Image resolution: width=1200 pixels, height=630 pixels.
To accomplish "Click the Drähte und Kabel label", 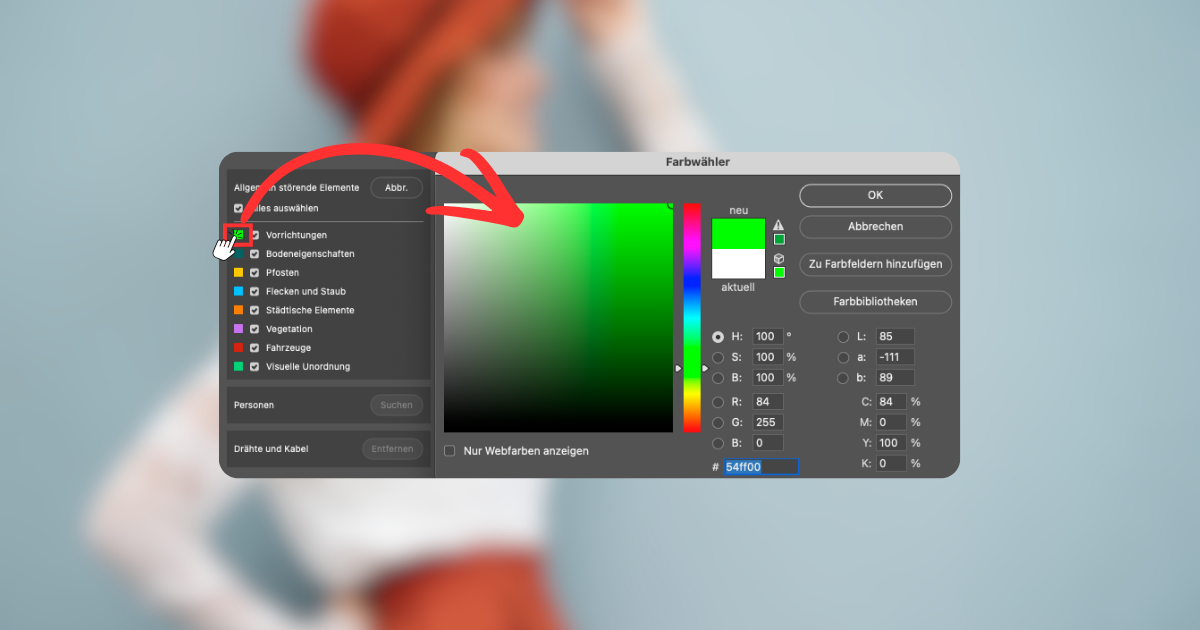I will point(271,449).
